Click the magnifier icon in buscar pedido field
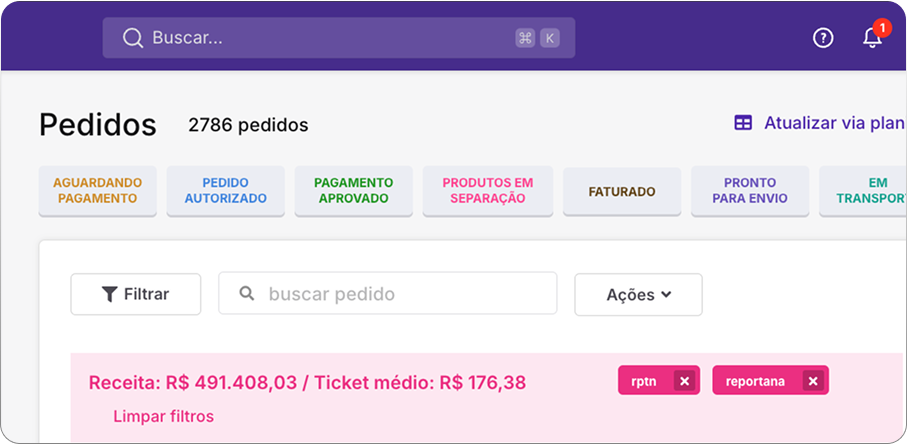Viewport: 907px width, 444px height. 247,294
